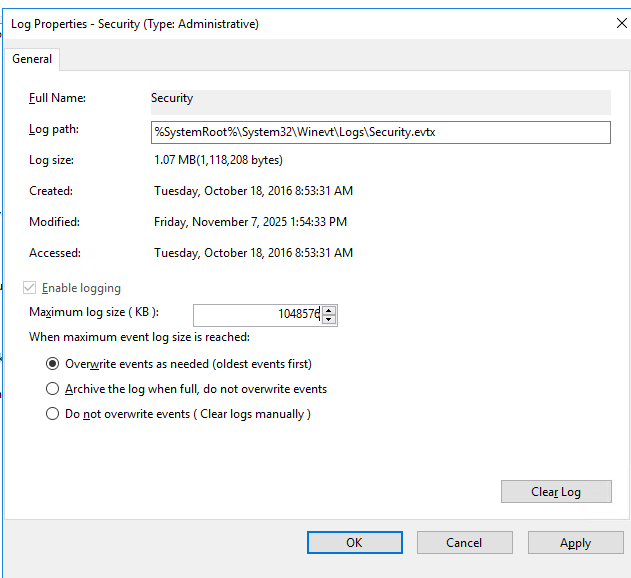Select Do not overwrite events option
Image resolution: width=631 pixels, height=578 pixels.
pyautogui.click(x=53, y=414)
